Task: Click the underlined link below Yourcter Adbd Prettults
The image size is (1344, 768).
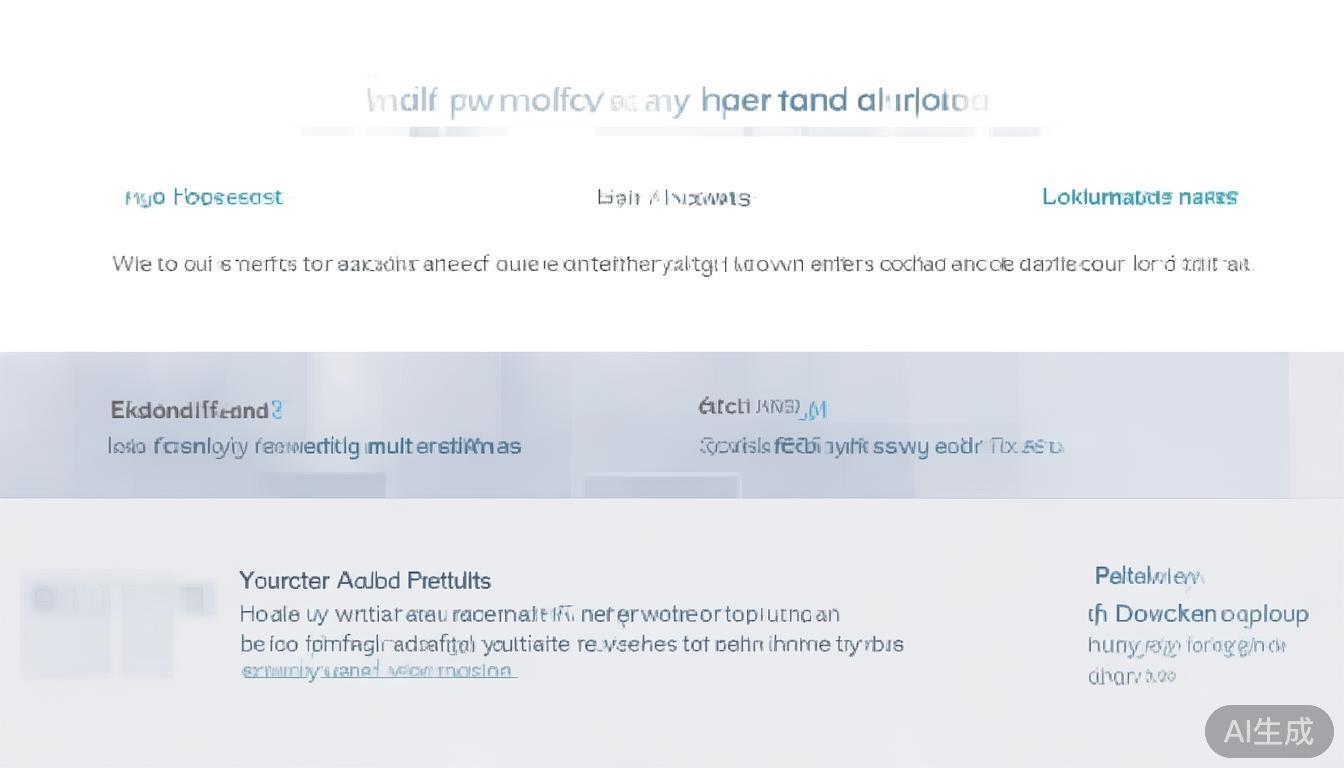Action: tap(378, 671)
